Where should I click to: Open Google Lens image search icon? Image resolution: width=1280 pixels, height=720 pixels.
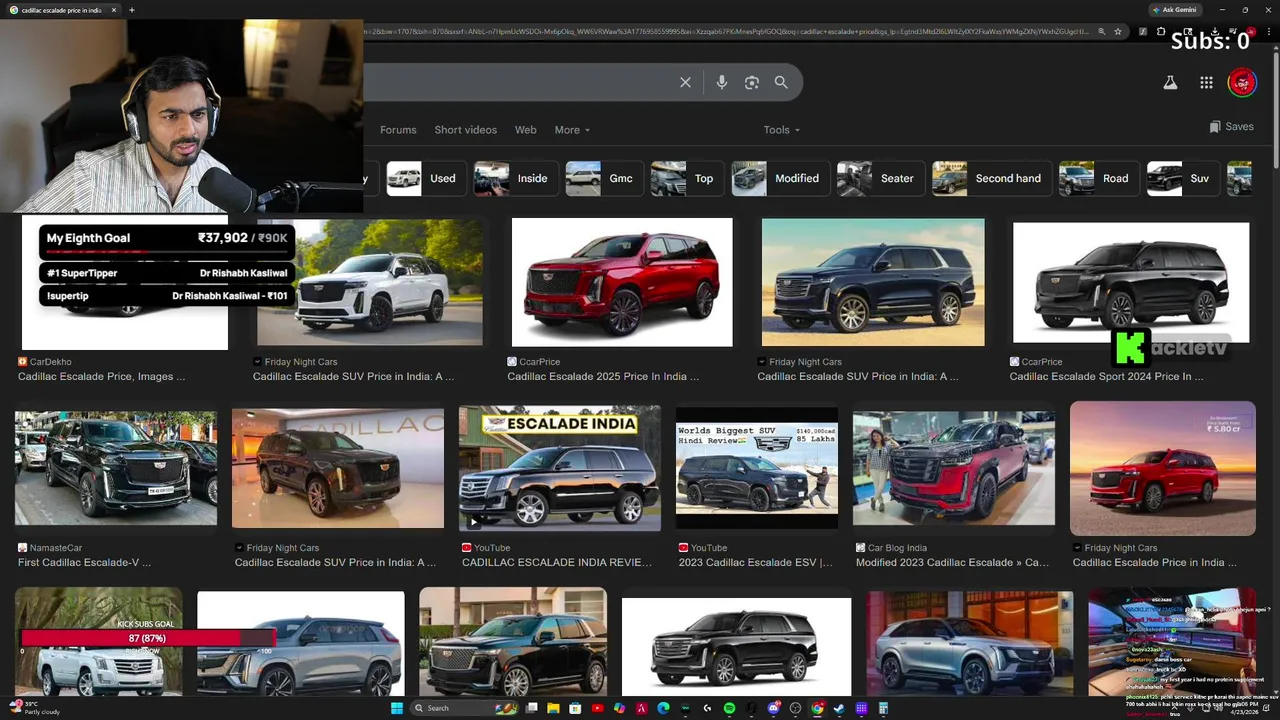pos(752,82)
